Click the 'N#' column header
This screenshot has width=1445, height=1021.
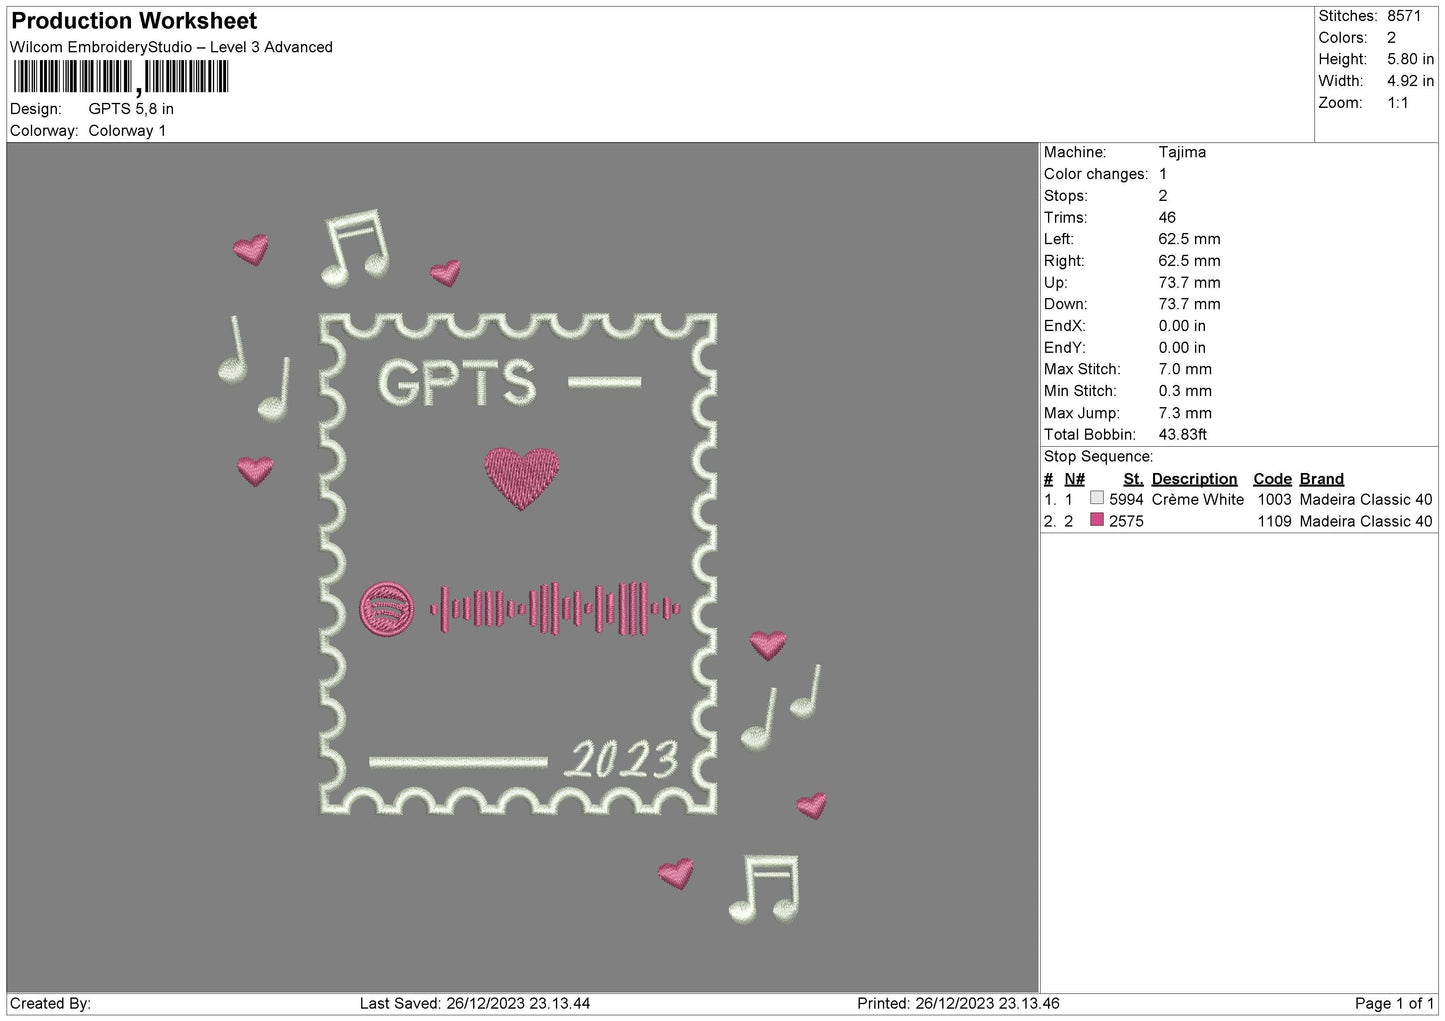point(1074,479)
